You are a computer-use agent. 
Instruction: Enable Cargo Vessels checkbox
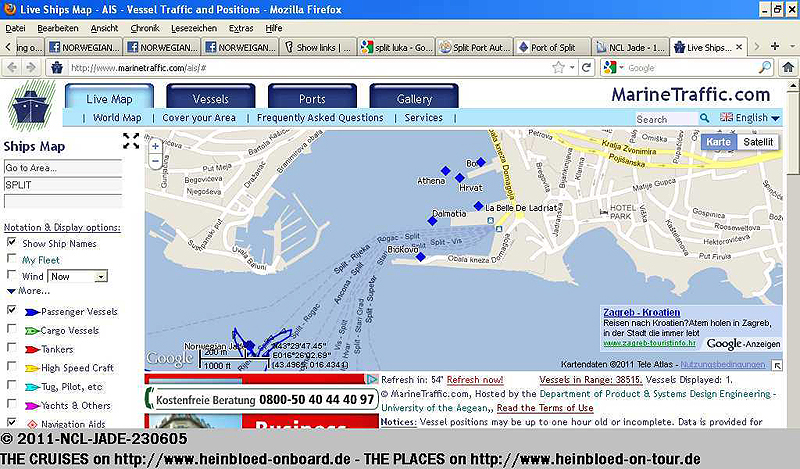11,329
